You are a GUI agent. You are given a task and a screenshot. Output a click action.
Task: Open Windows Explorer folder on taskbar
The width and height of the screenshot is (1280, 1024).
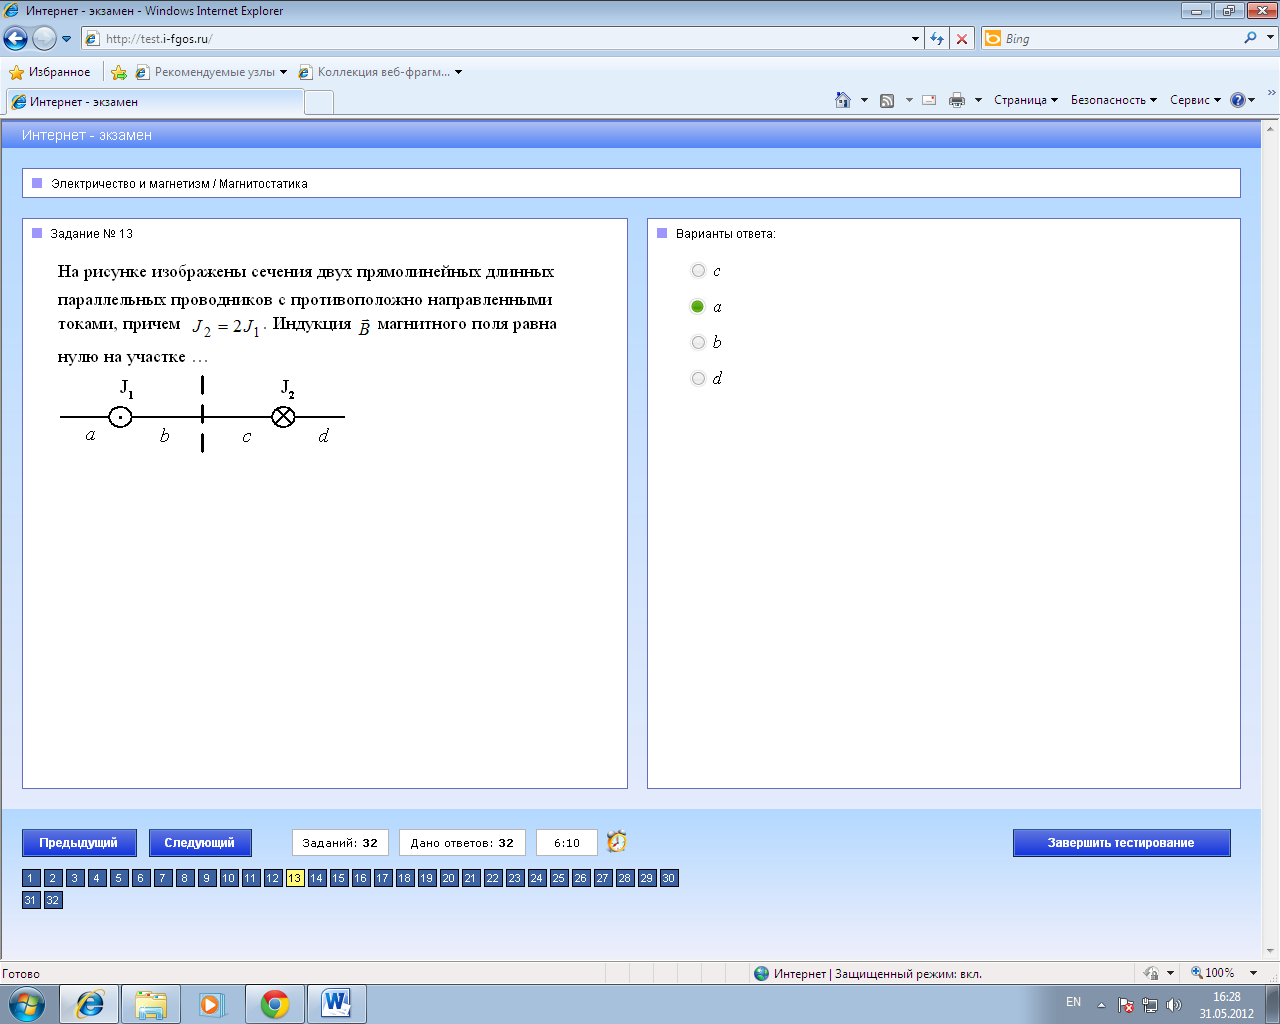[151, 1004]
